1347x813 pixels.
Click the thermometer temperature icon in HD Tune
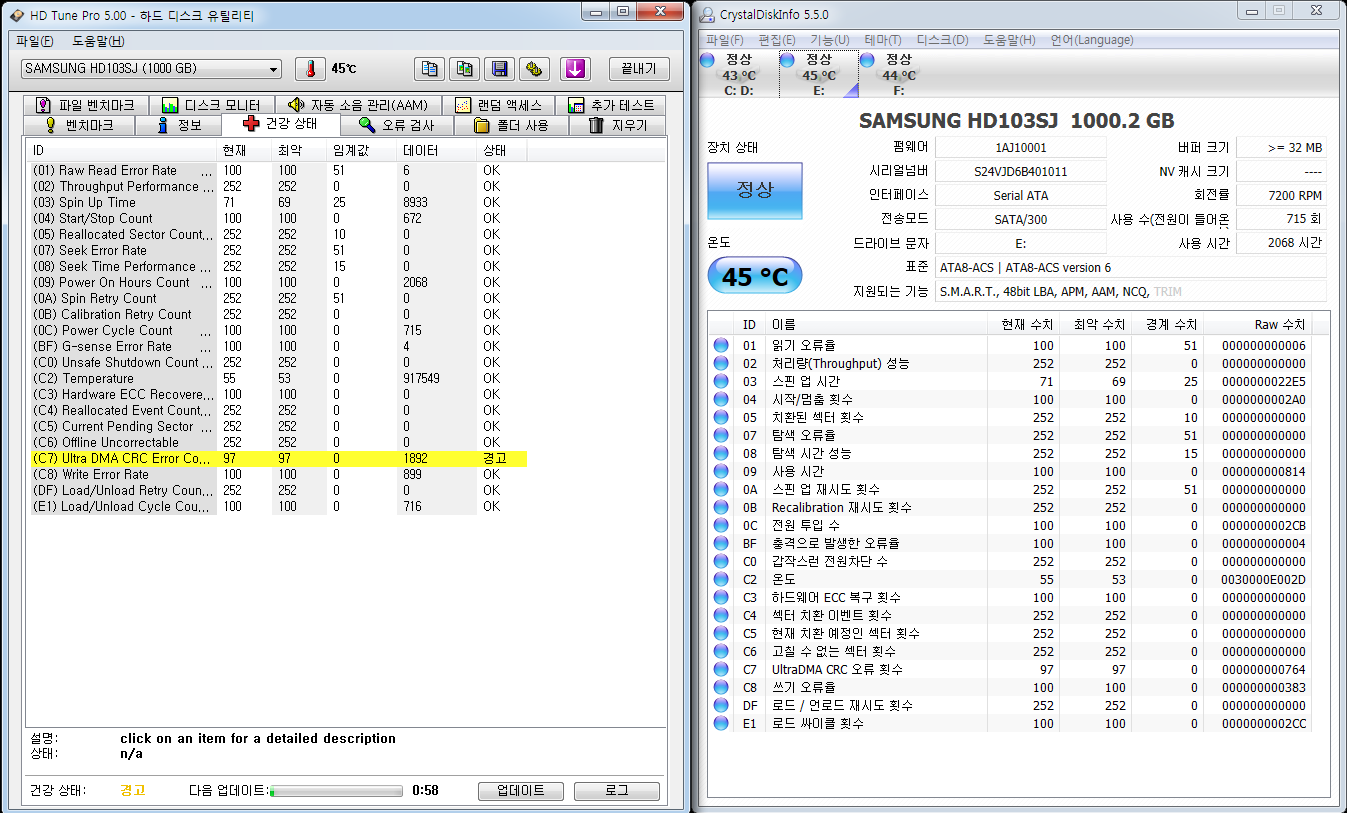[310, 69]
